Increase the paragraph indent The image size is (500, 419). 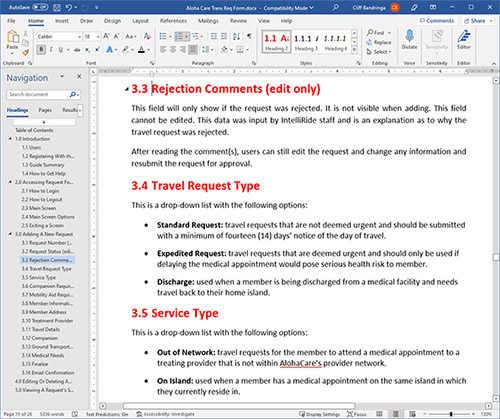[x=224, y=36]
